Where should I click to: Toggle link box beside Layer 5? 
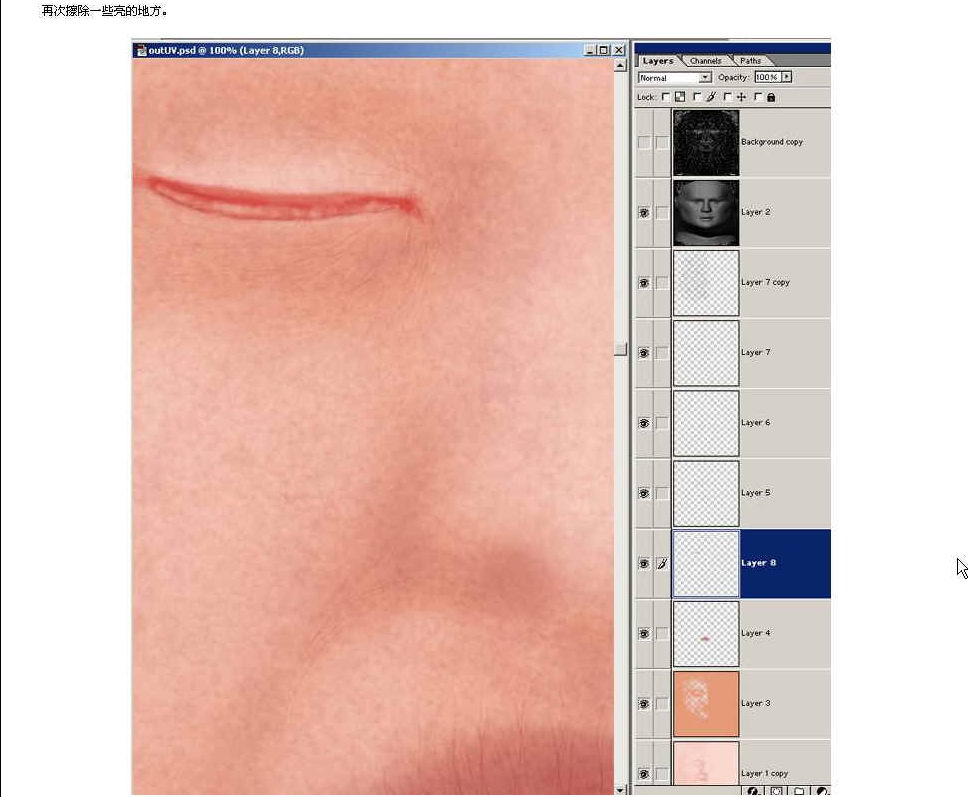click(662, 493)
